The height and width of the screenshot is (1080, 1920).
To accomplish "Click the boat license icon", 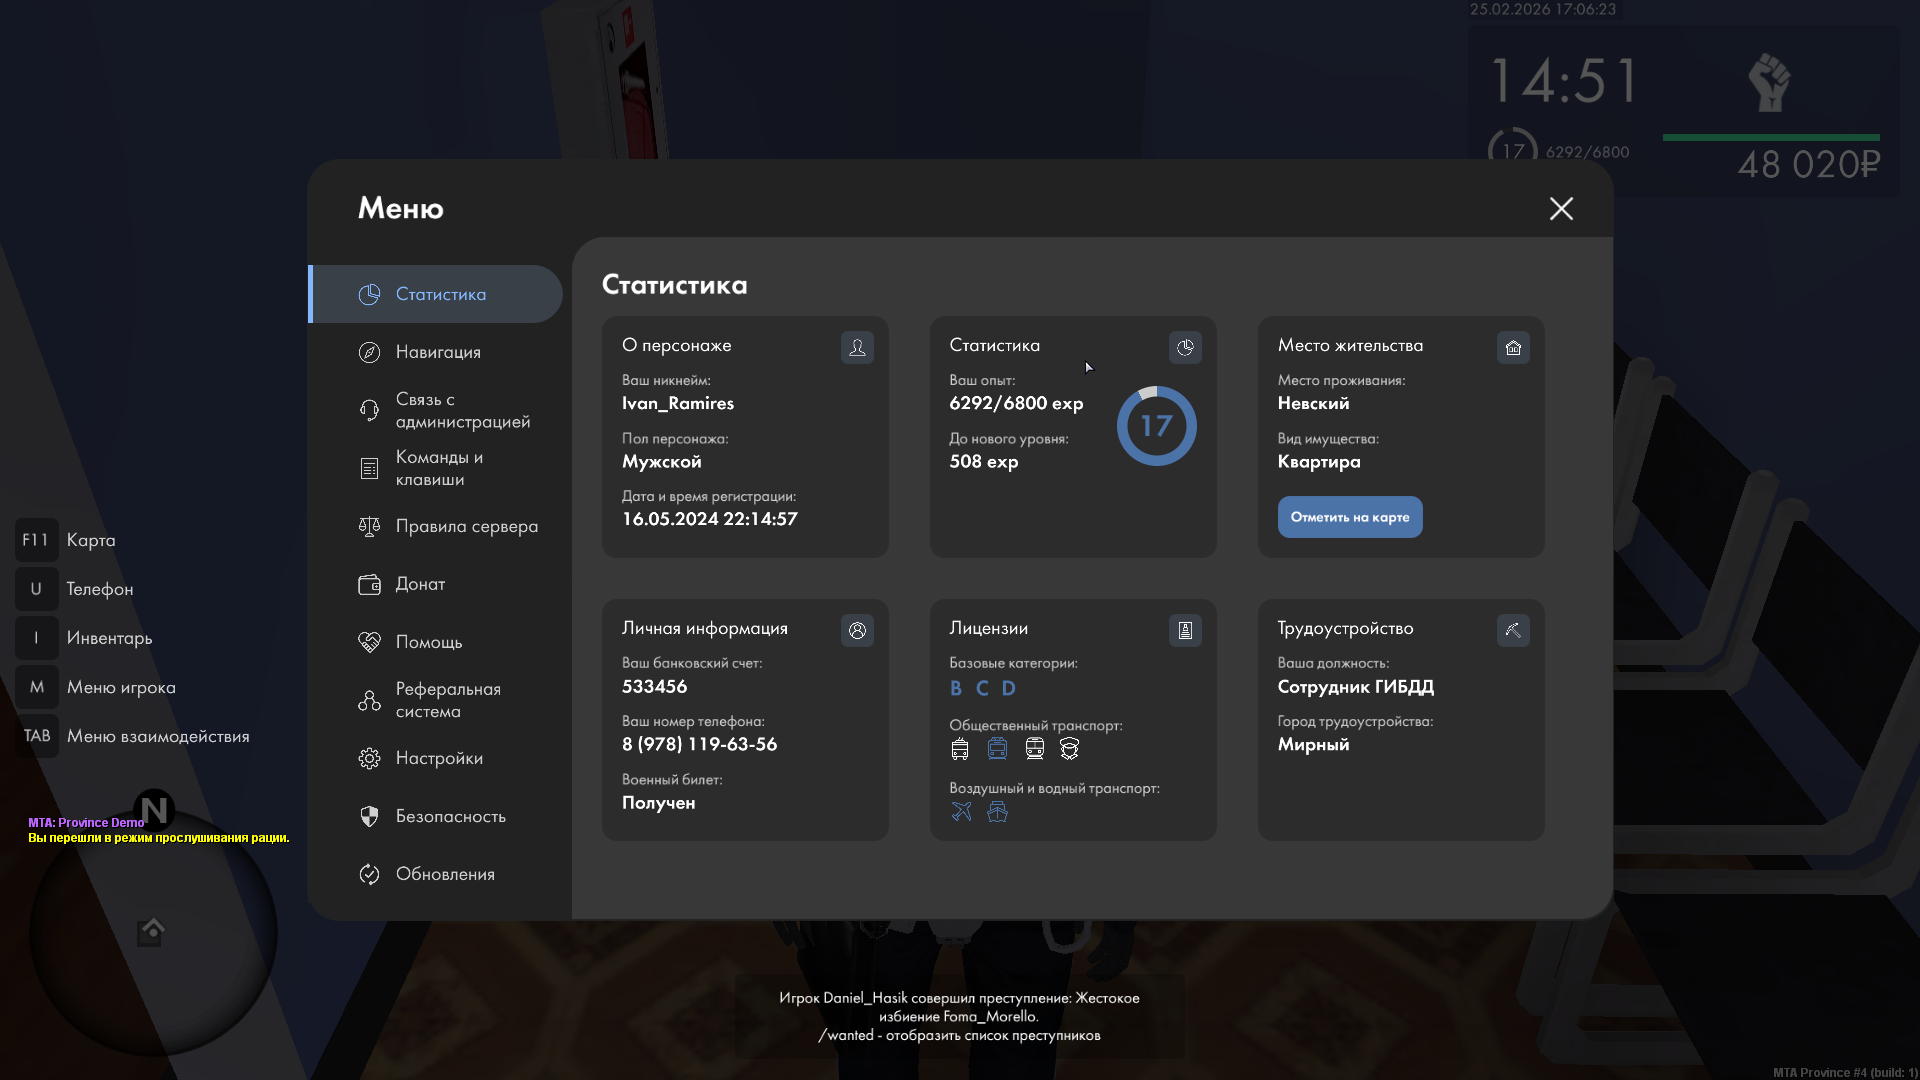I will click(x=997, y=811).
